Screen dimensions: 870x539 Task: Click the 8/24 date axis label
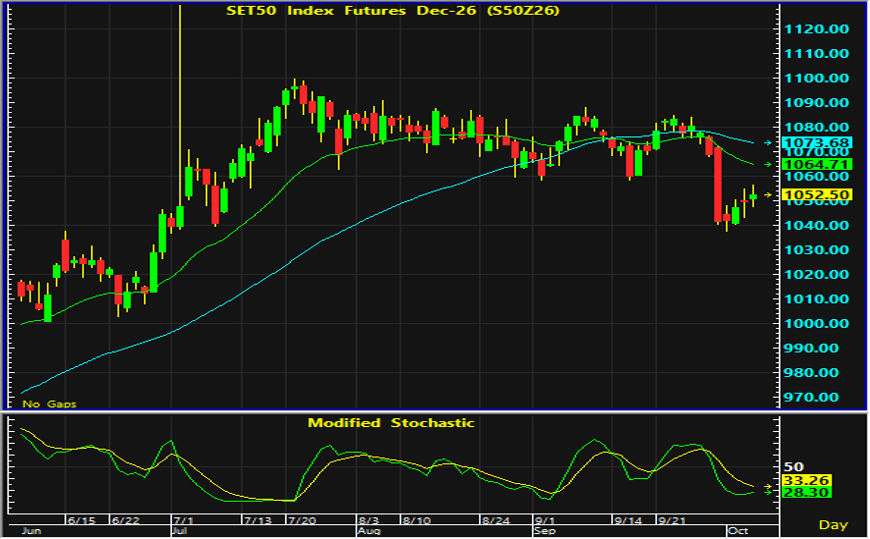click(496, 521)
